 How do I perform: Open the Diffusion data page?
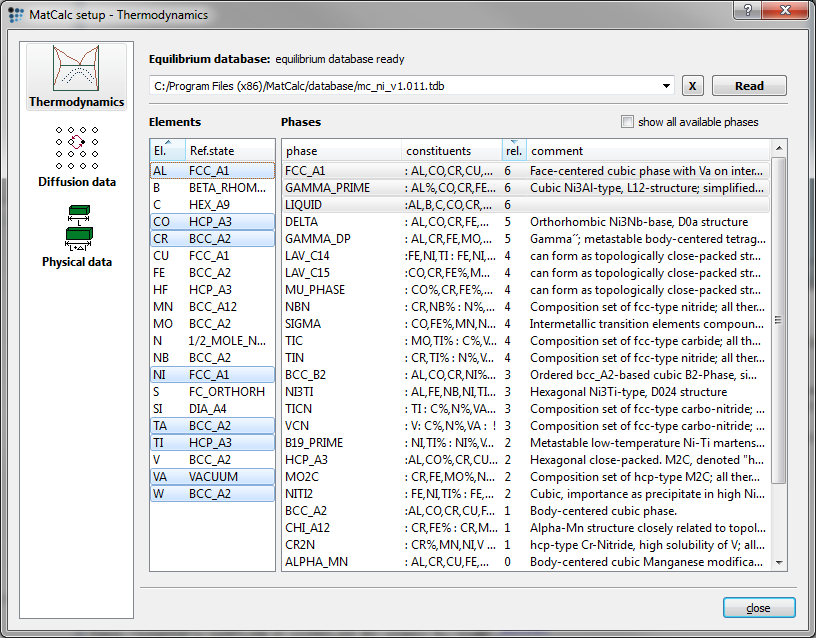(x=76, y=156)
